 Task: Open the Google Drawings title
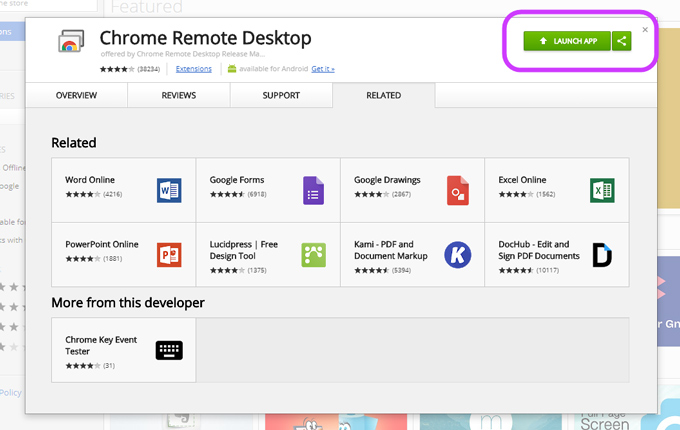pos(387,180)
